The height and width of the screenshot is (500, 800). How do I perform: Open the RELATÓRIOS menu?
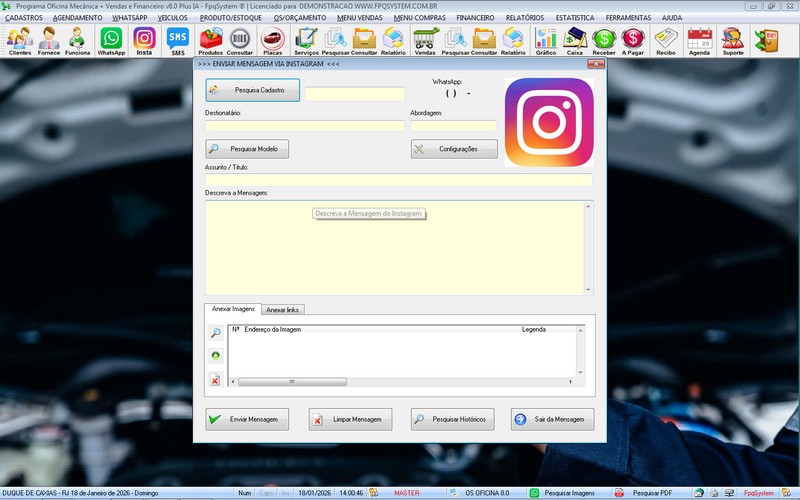(524, 18)
